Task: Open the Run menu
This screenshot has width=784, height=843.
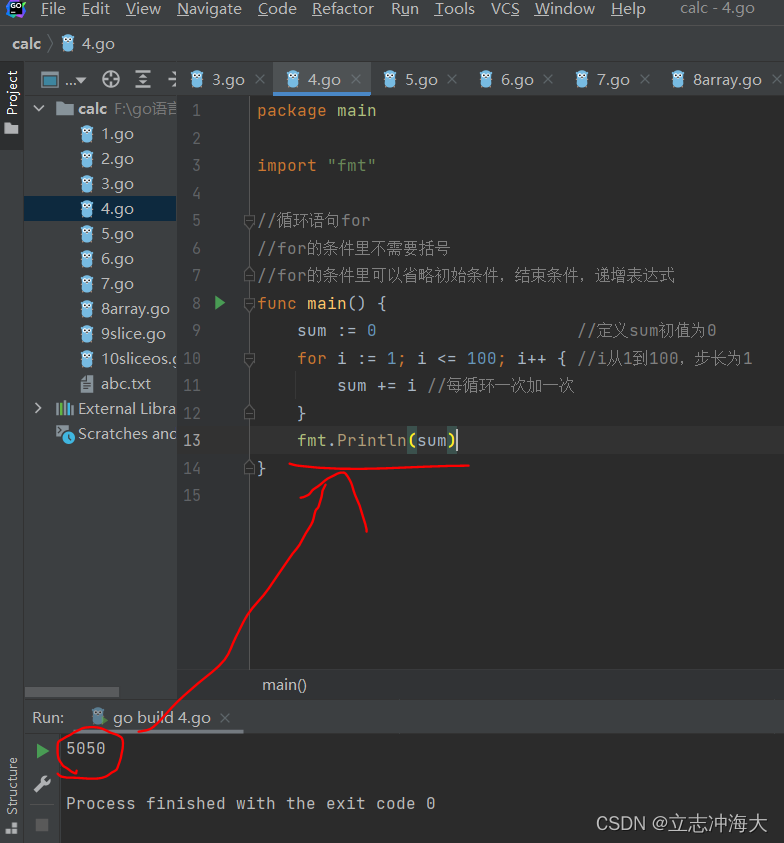Action: click(x=404, y=9)
